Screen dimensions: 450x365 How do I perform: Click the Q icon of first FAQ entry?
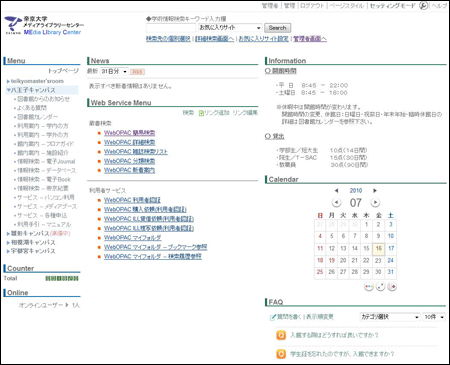pyautogui.click(x=281, y=335)
